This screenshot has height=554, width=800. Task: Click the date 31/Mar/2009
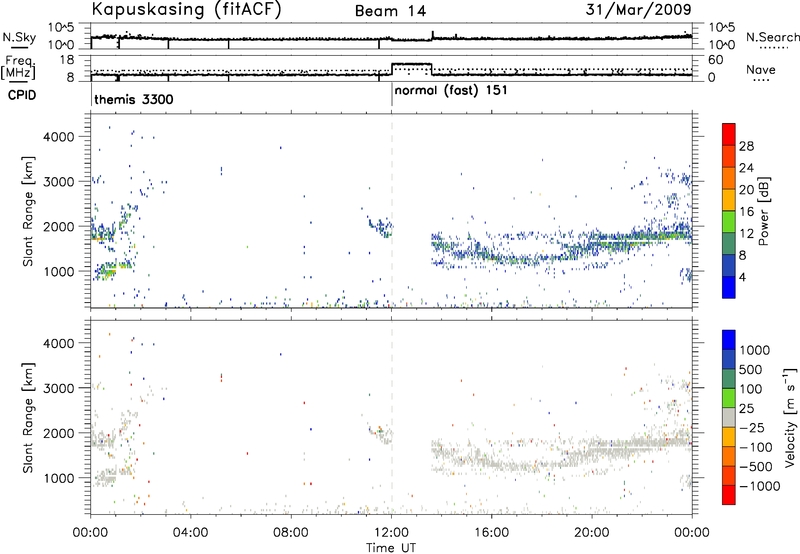[638, 9]
